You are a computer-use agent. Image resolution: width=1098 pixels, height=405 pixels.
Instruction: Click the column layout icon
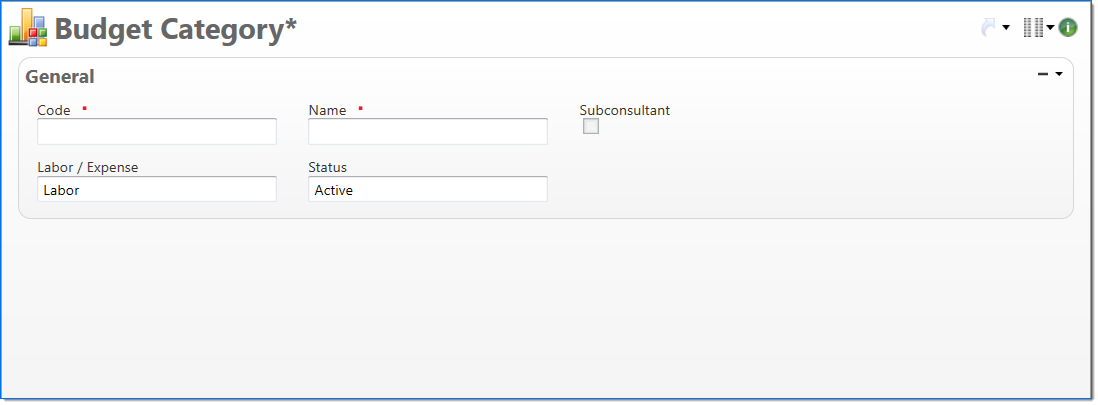pos(1033,28)
